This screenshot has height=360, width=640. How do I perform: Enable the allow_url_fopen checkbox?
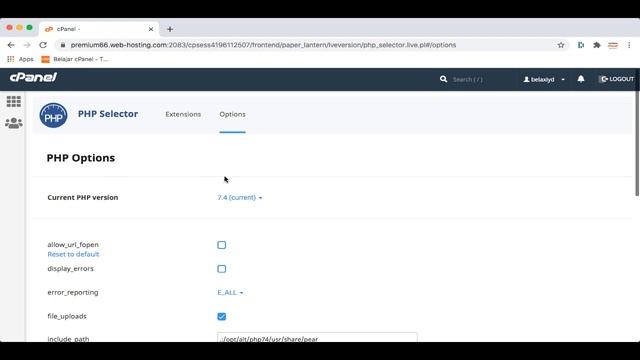point(222,245)
